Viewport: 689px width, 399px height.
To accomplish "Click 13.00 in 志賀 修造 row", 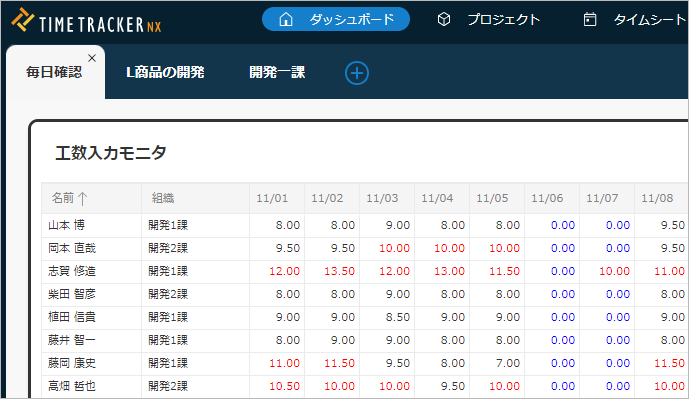I will tap(449, 271).
